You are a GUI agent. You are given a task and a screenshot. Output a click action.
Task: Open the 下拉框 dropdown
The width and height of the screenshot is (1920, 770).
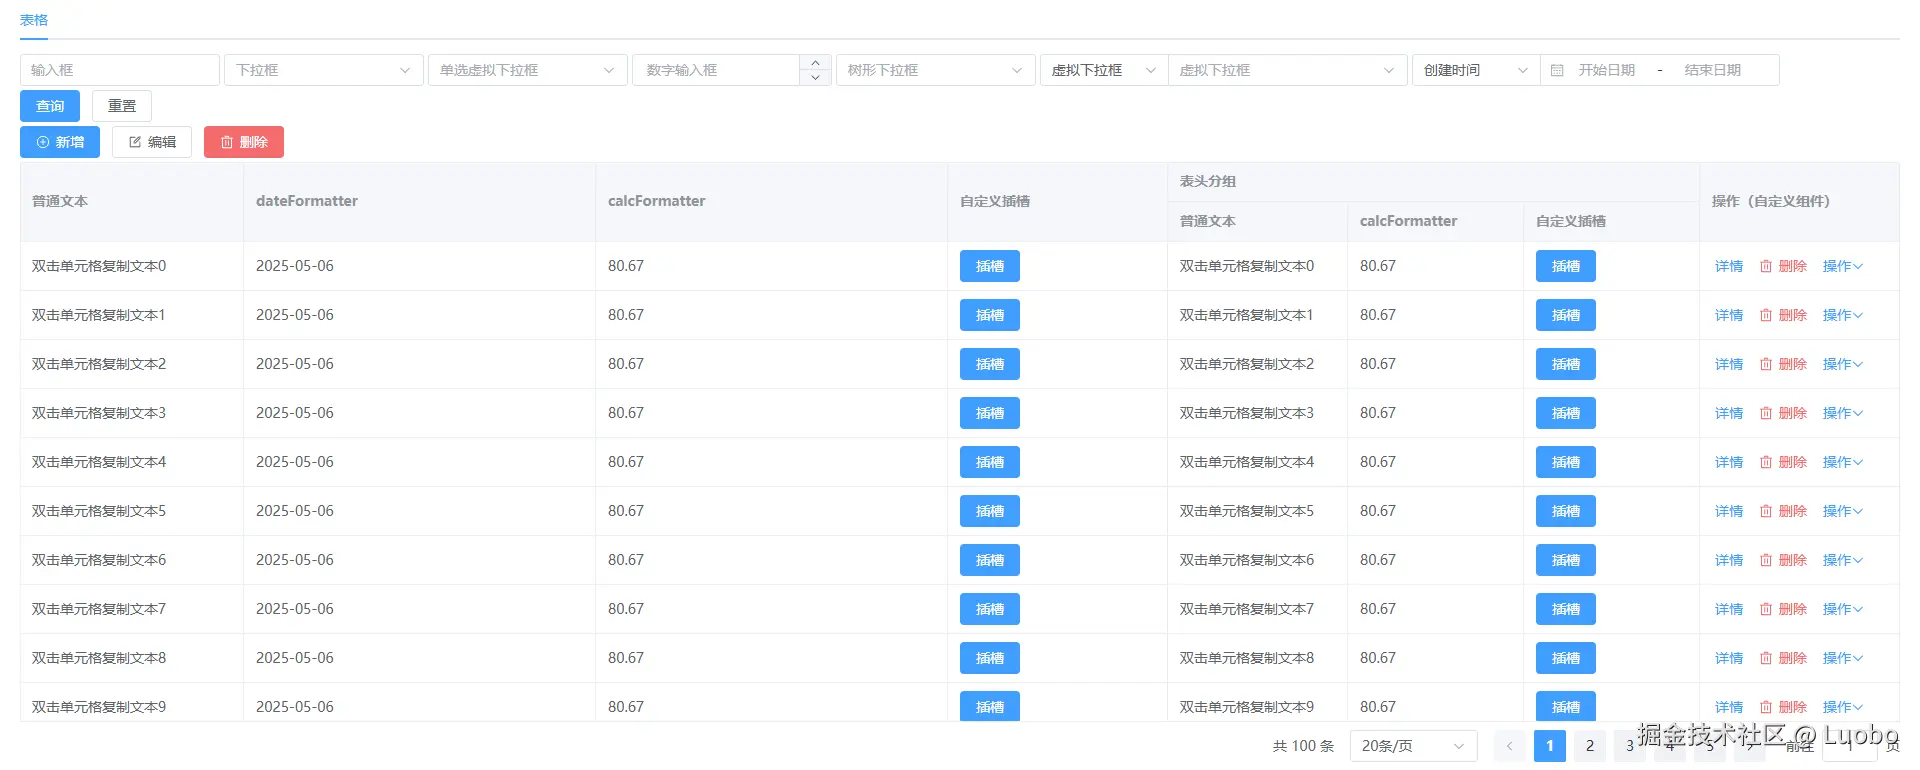click(x=324, y=70)
